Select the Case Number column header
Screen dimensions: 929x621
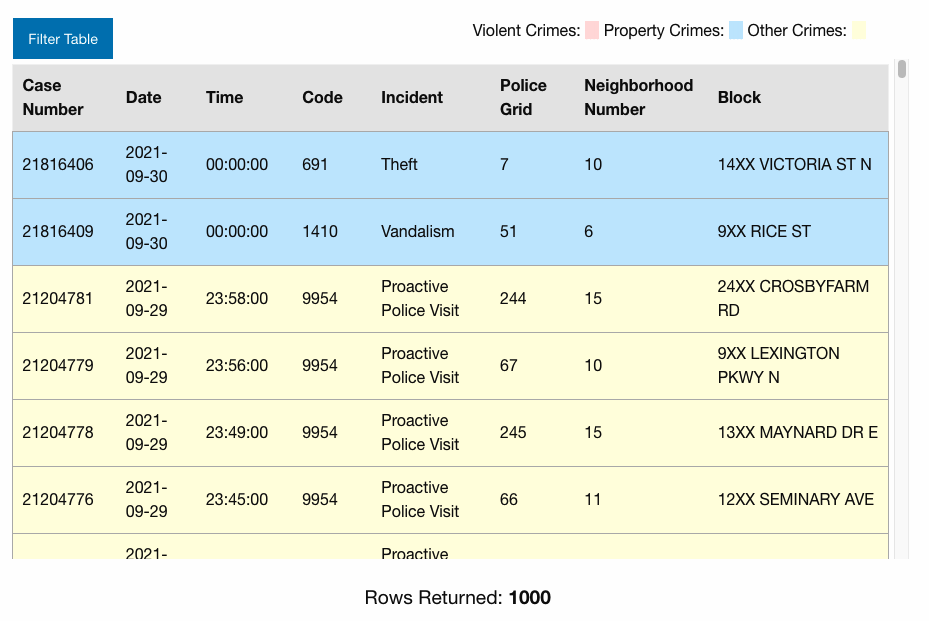click(54, 98)
